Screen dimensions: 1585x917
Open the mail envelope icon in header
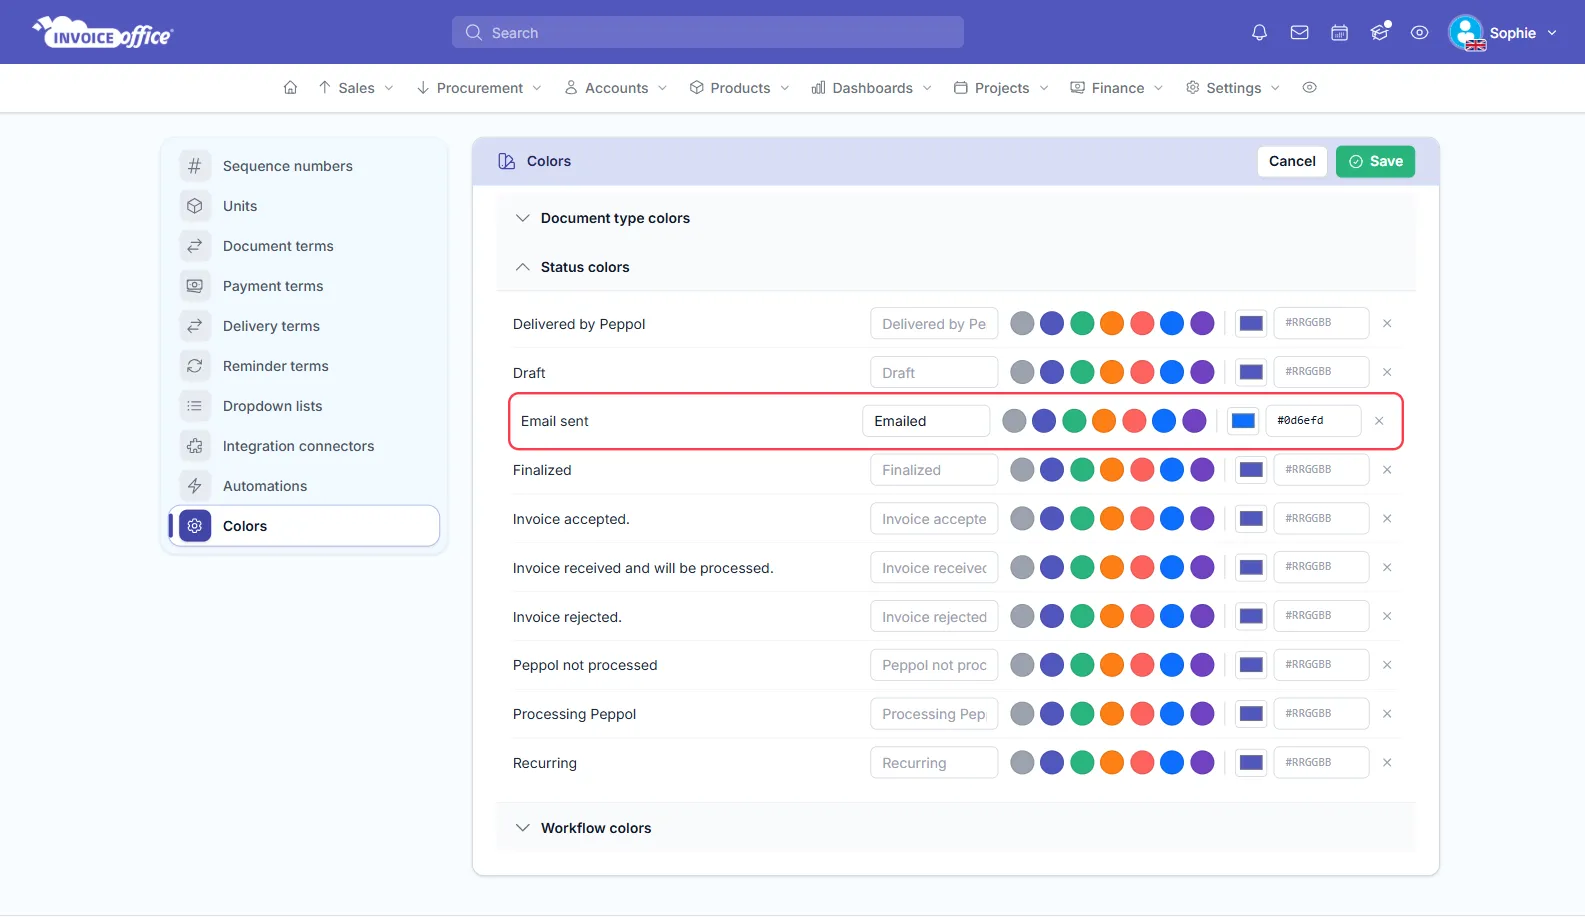coord(1299,33)
